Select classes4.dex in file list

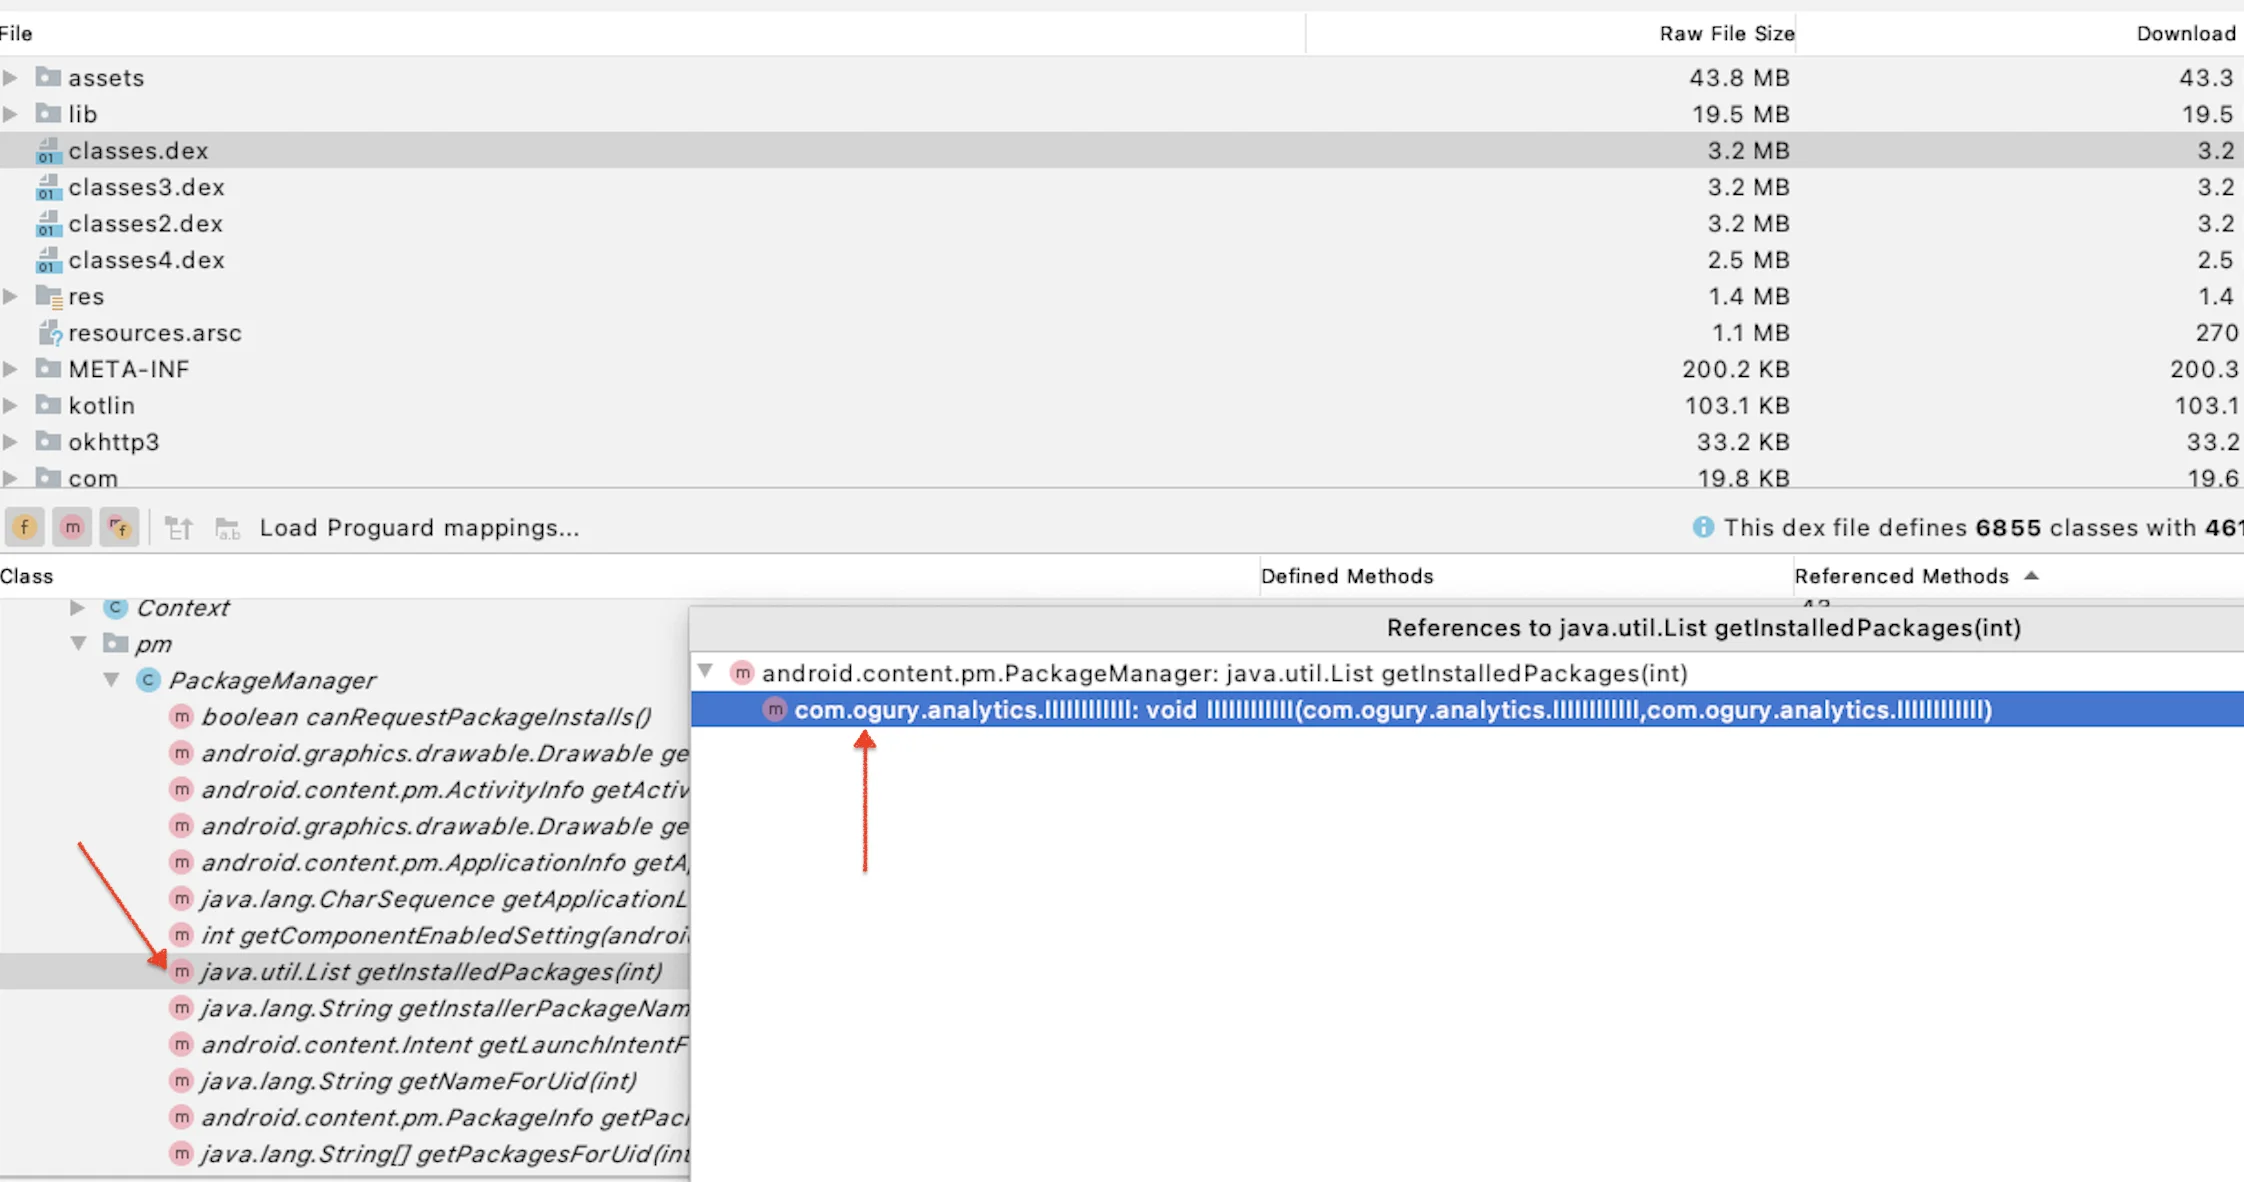coord(146,260)
